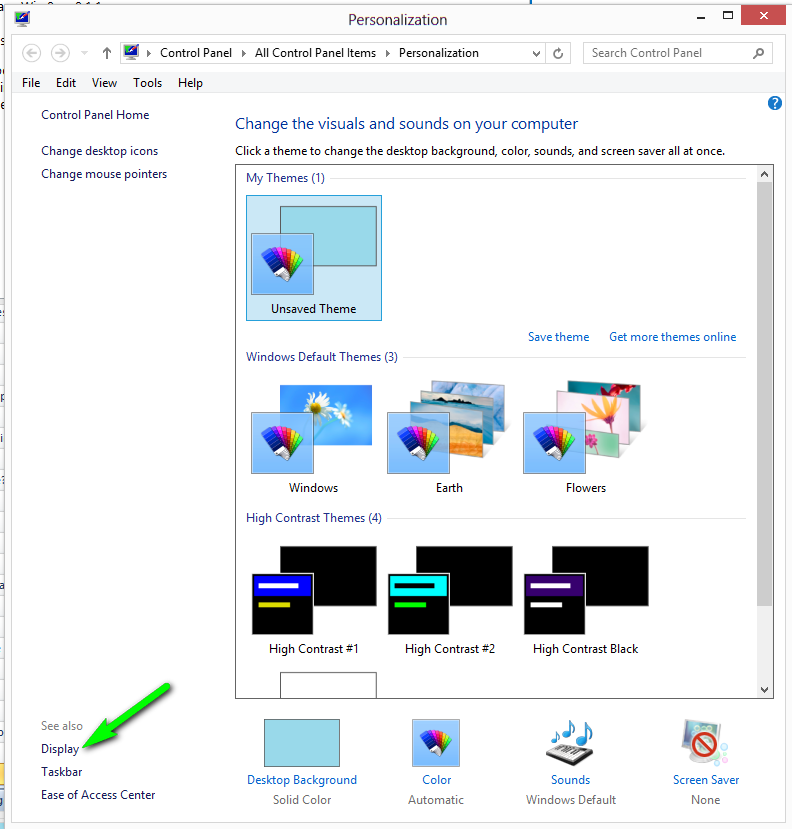Click All Control Panel Items breadcrumb
The image size is (792, 829).
tap(315, 53)
